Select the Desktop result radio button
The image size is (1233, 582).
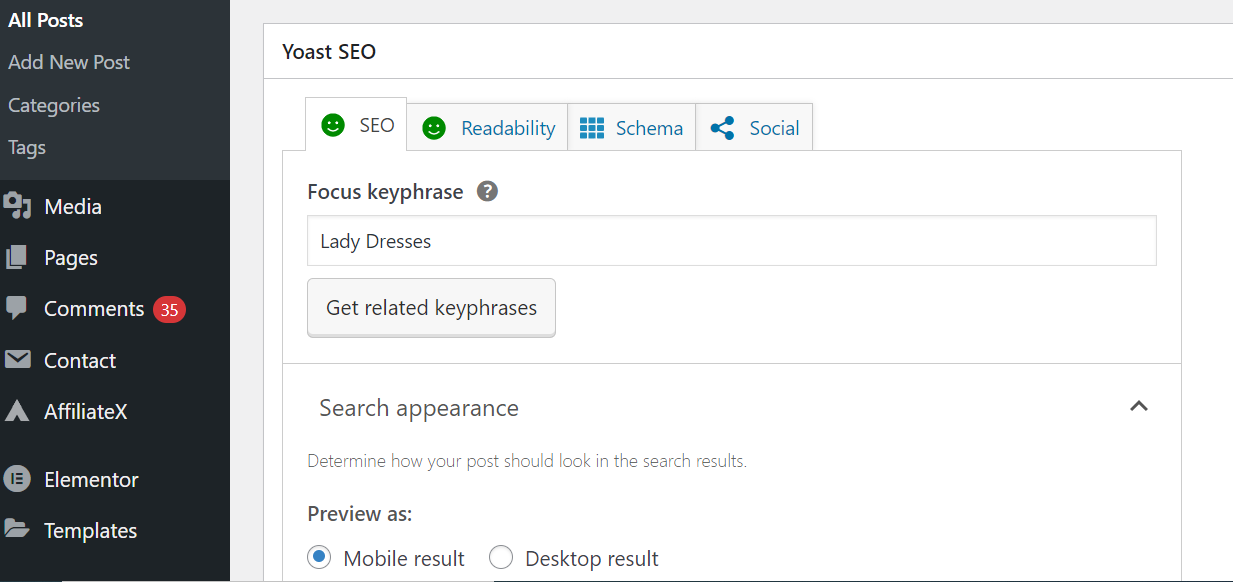click(500, 558)
